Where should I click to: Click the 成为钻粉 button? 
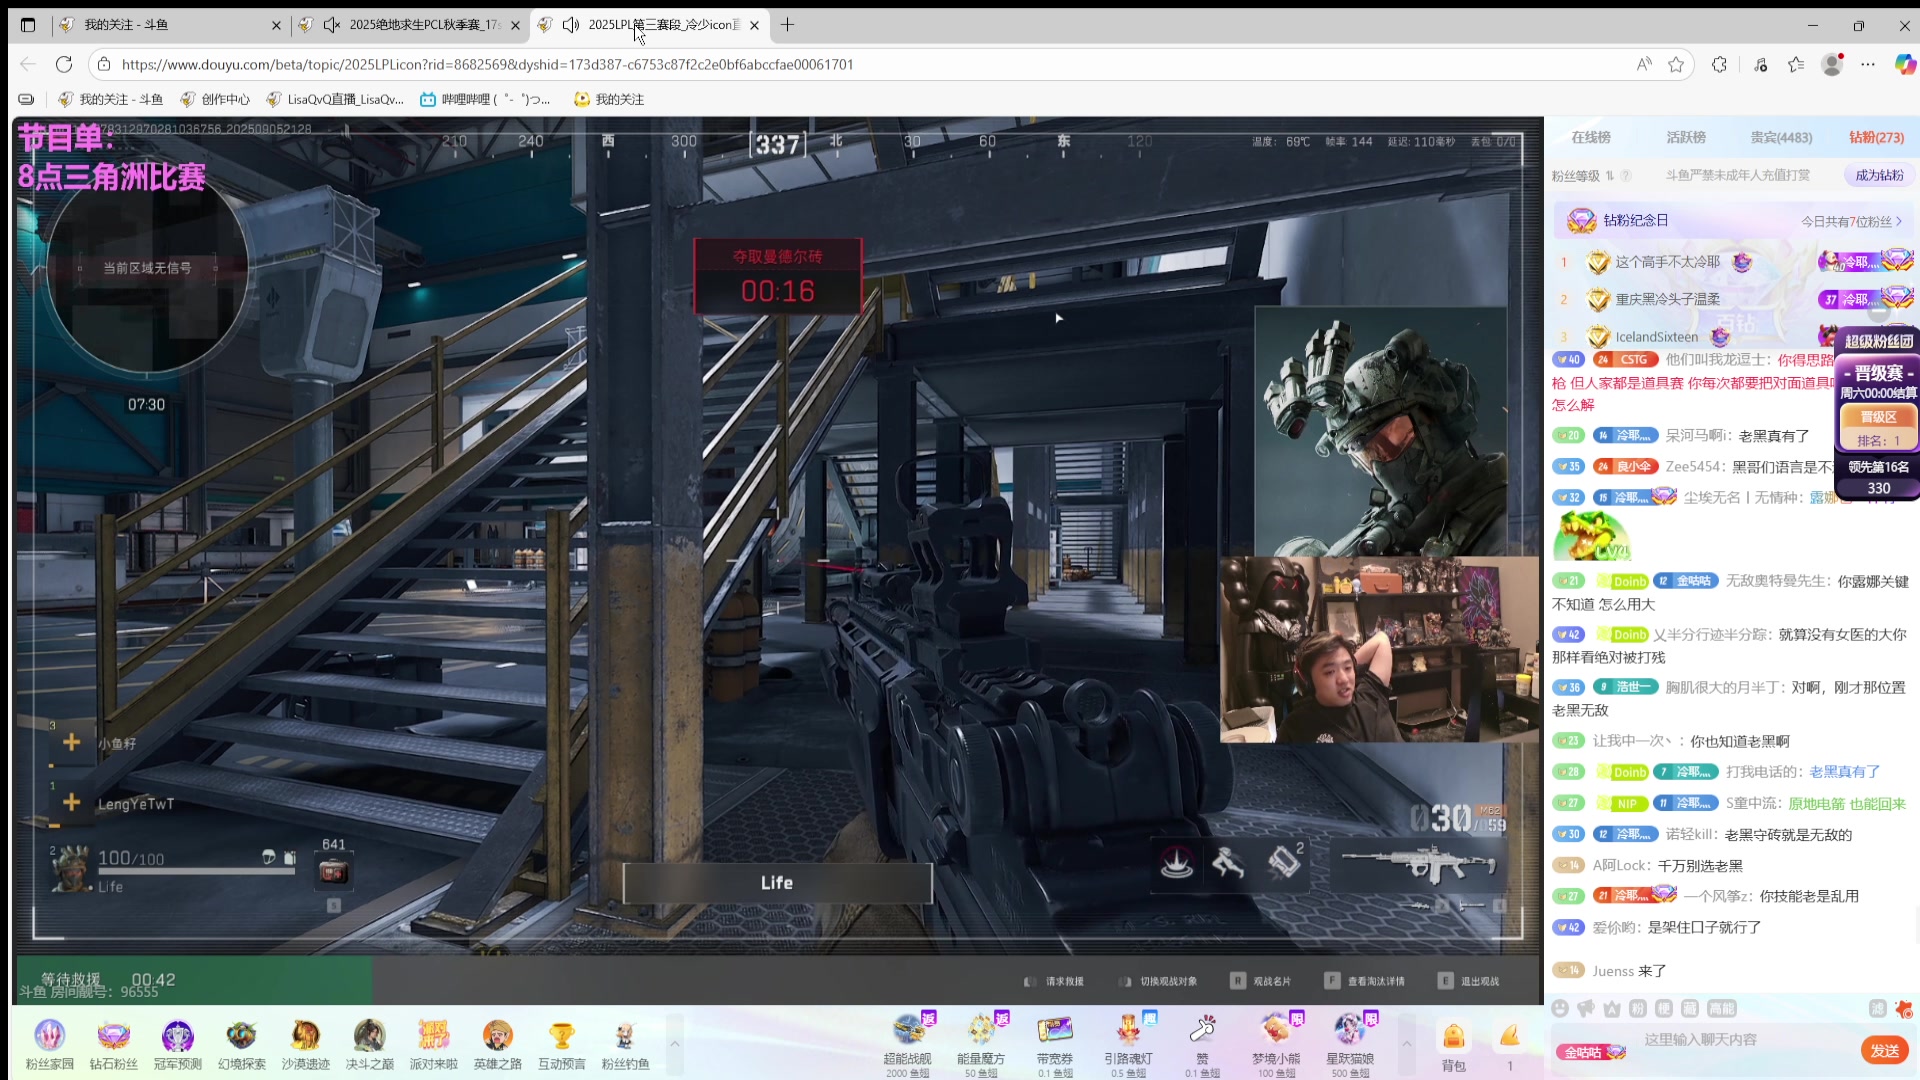pos(1879,176)
